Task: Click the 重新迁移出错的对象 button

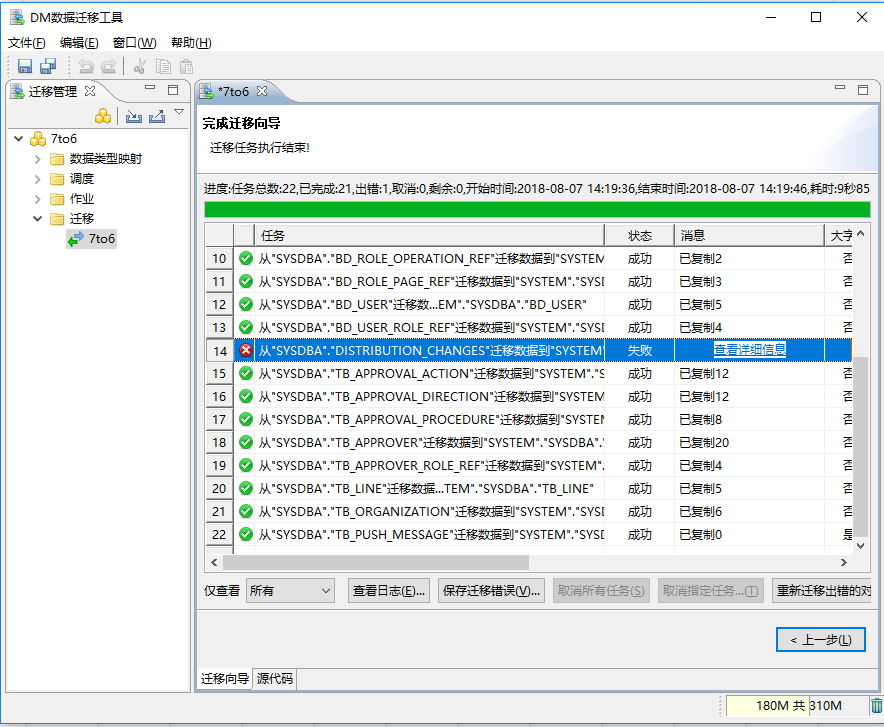Action: click(x=823, y=591)
